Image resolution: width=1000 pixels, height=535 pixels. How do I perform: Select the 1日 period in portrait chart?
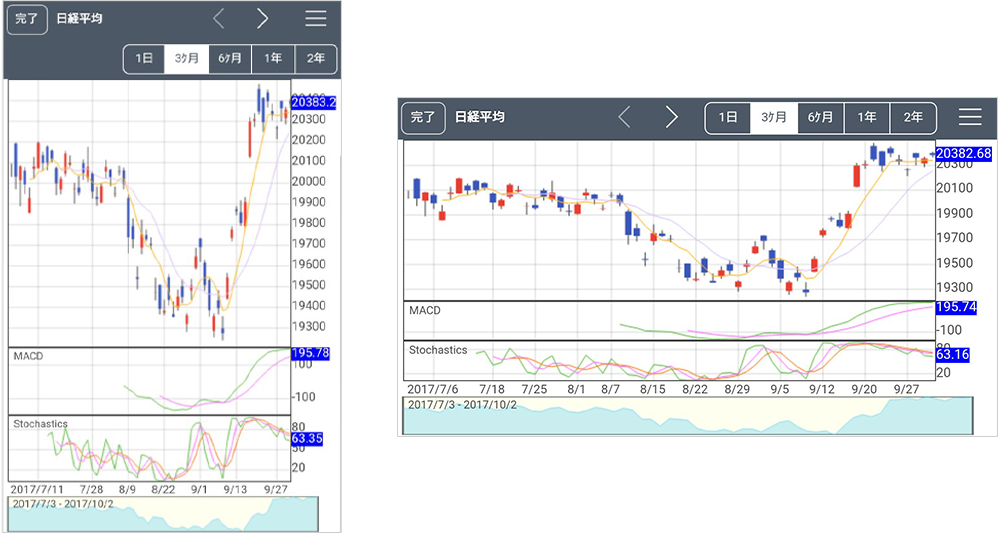point(144,59)
